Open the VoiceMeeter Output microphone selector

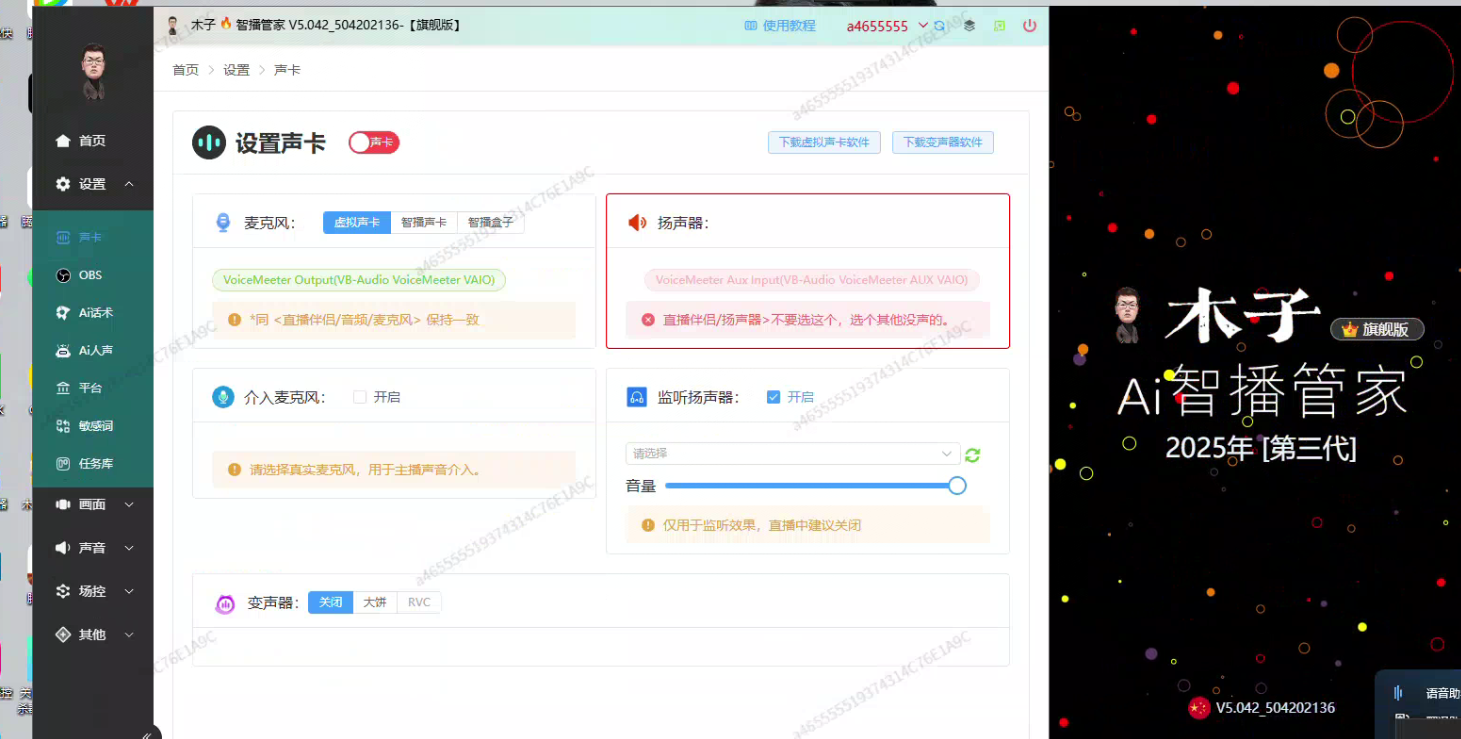pyautogui.click(x=359, y=280)
